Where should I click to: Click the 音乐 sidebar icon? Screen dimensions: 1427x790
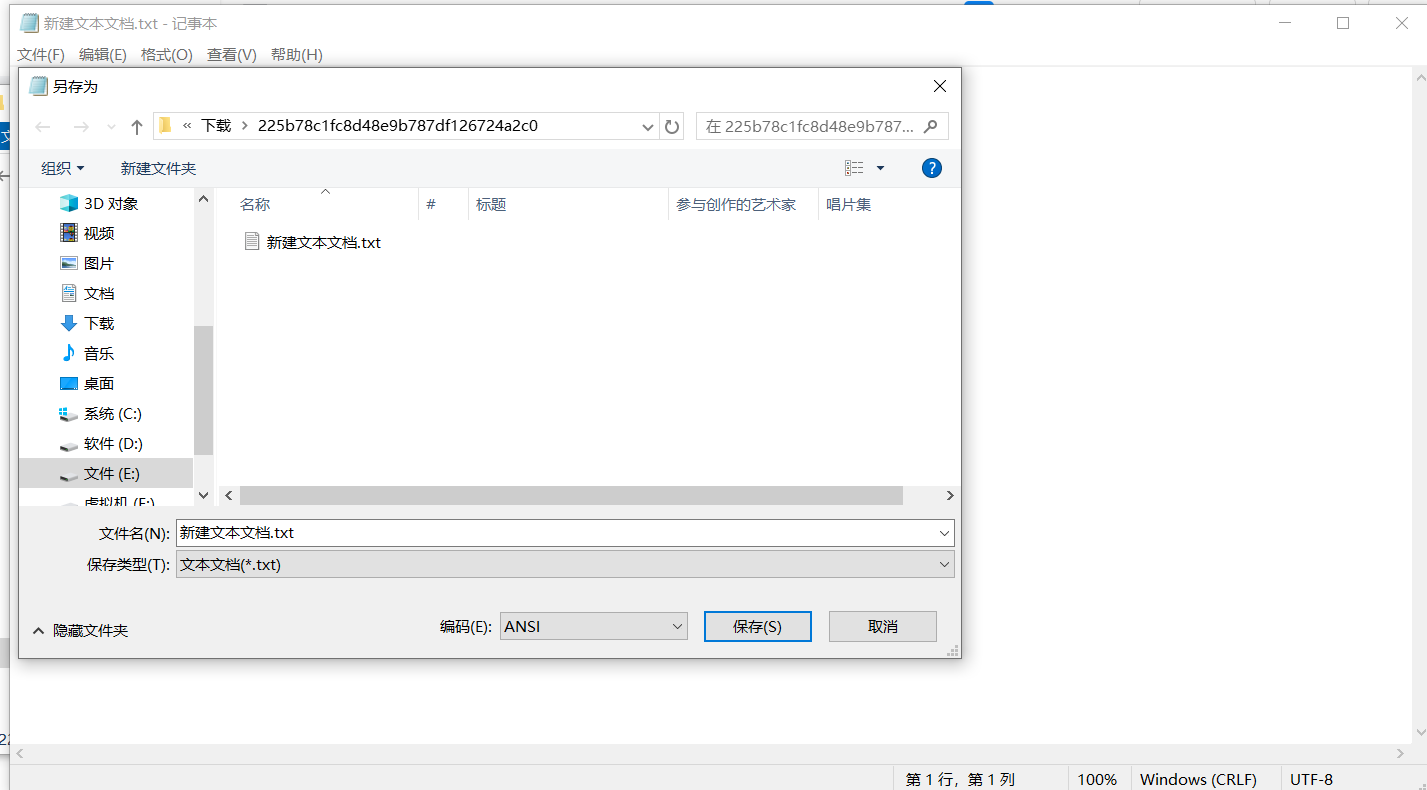point(69,353)
